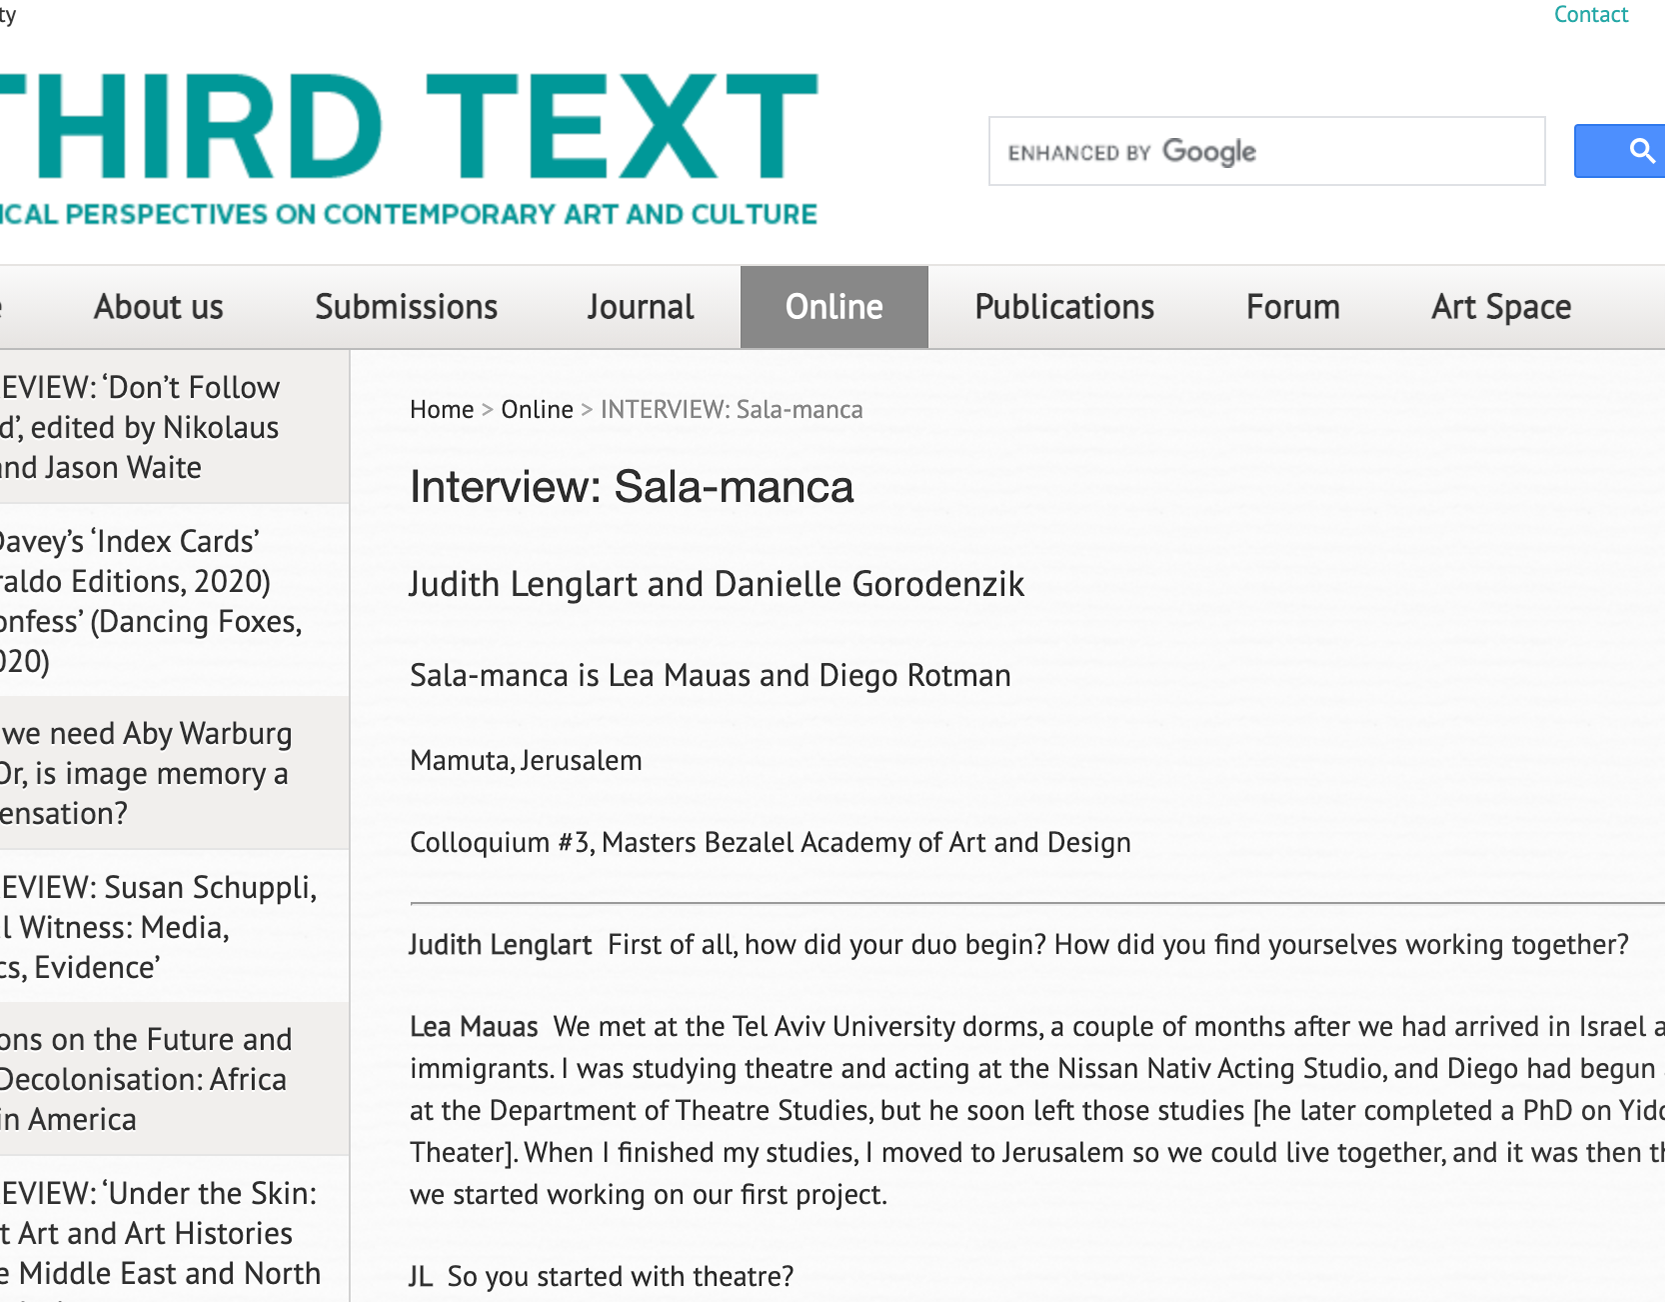Click the 'So you started with theatre?' question
Viewport: 1665px width, 1302px height.
[620, 1276]
